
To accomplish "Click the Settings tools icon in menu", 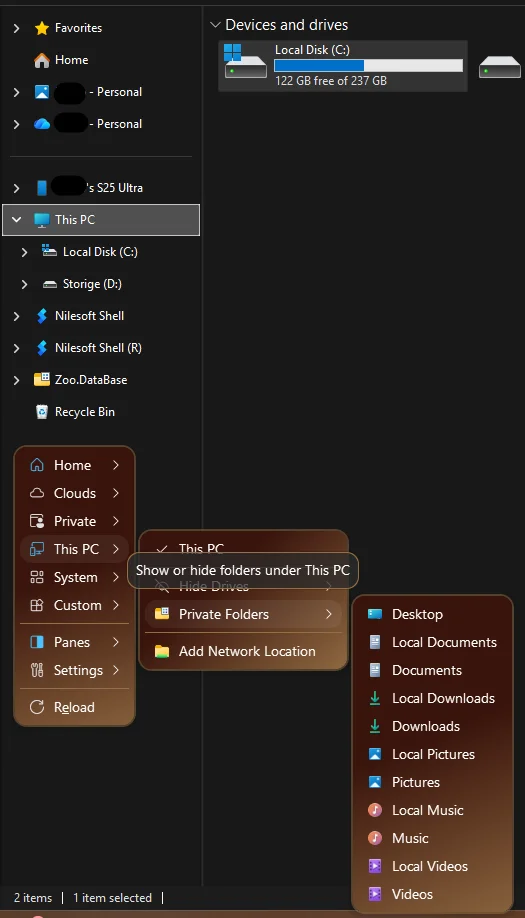I will point(37,670).
